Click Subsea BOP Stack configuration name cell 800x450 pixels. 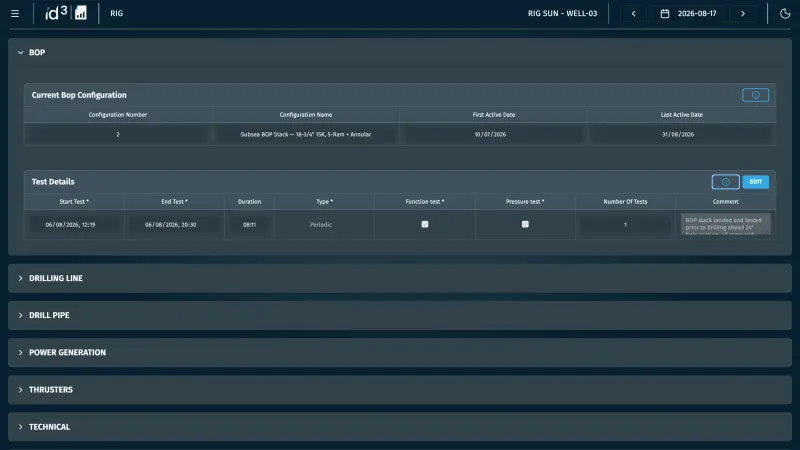click(x=306, y=135)
